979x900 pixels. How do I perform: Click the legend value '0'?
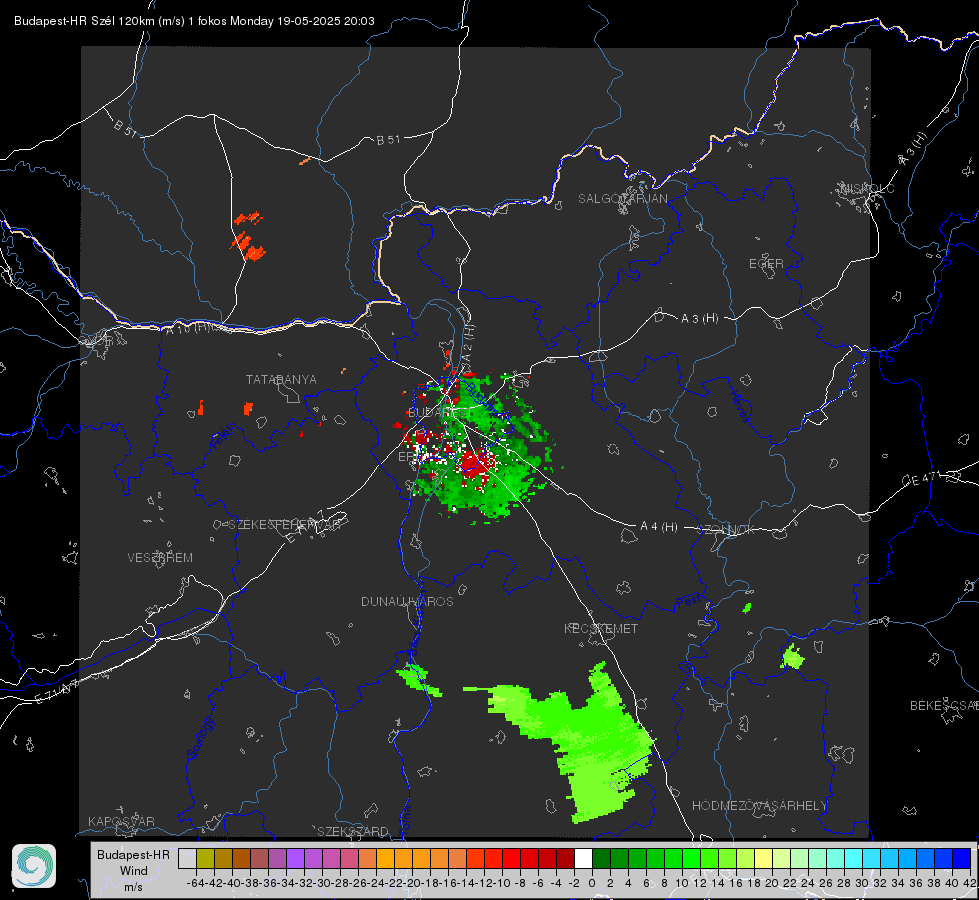point(592,883)
